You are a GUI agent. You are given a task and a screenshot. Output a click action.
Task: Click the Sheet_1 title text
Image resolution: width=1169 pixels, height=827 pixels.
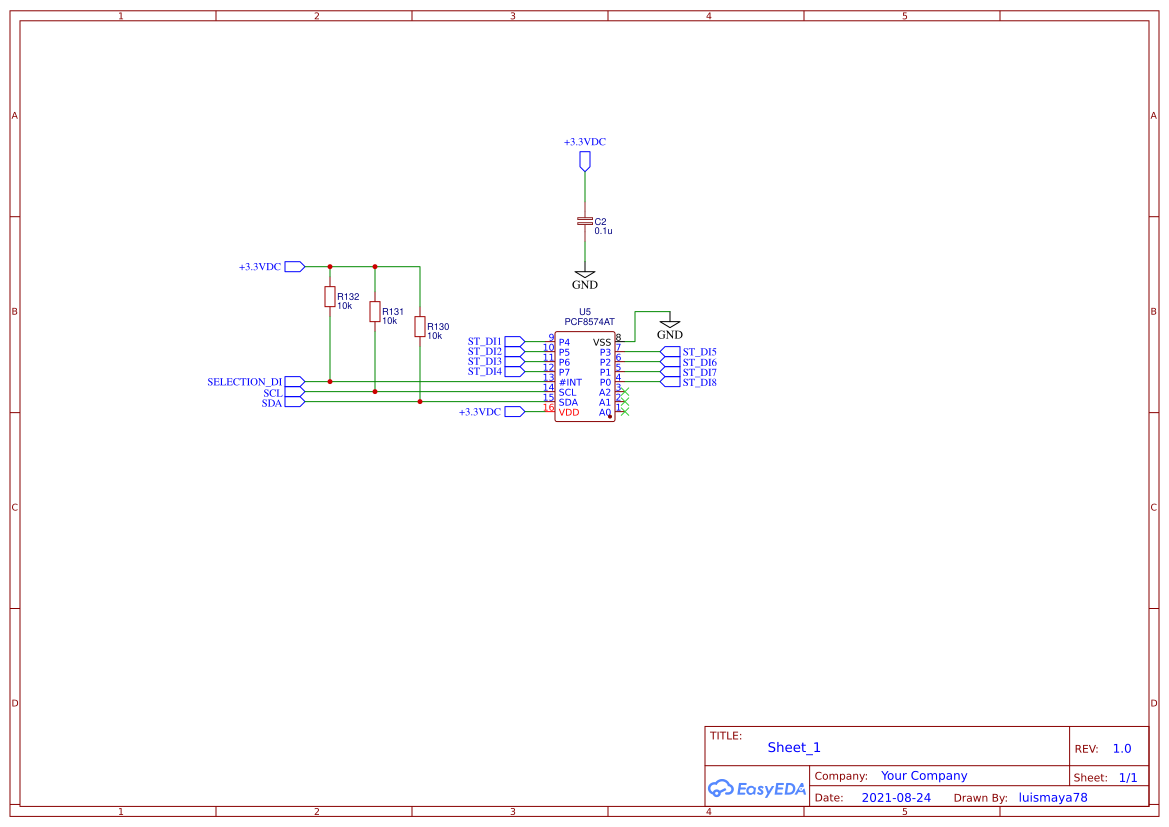793,748
